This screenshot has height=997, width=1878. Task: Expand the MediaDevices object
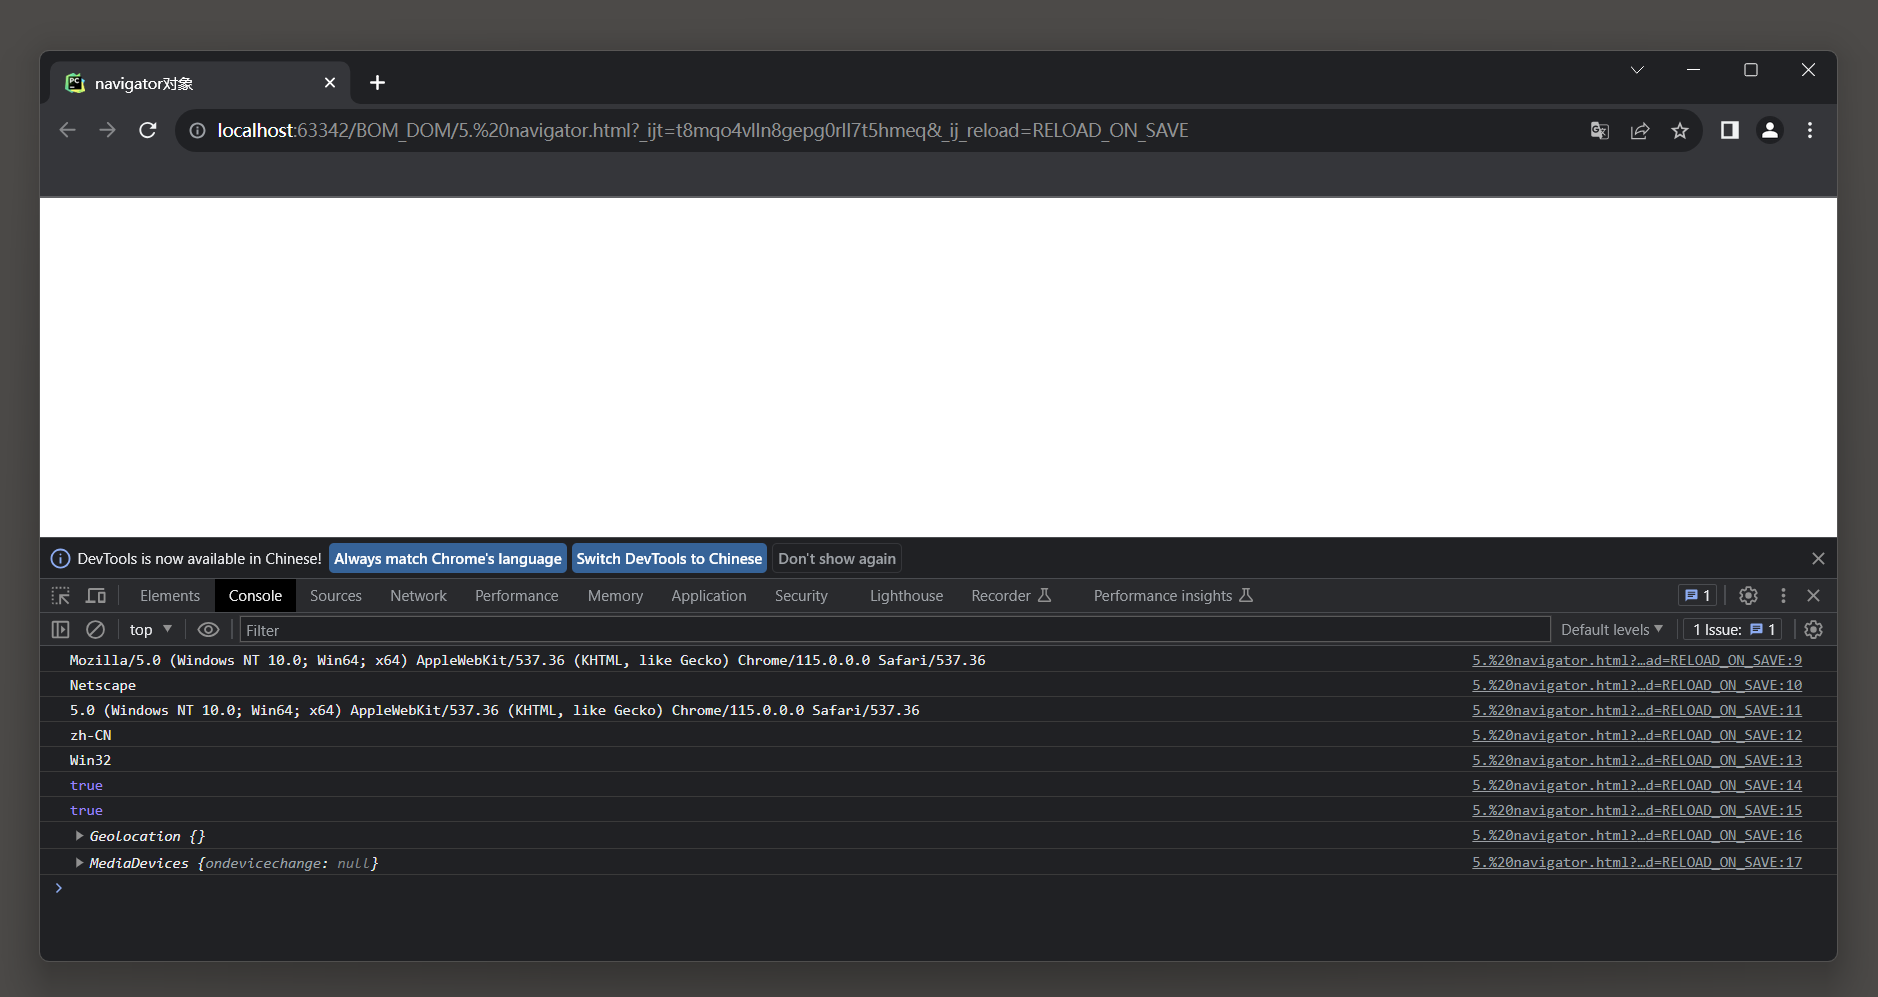pyautogui.click(x=79, y=863)
